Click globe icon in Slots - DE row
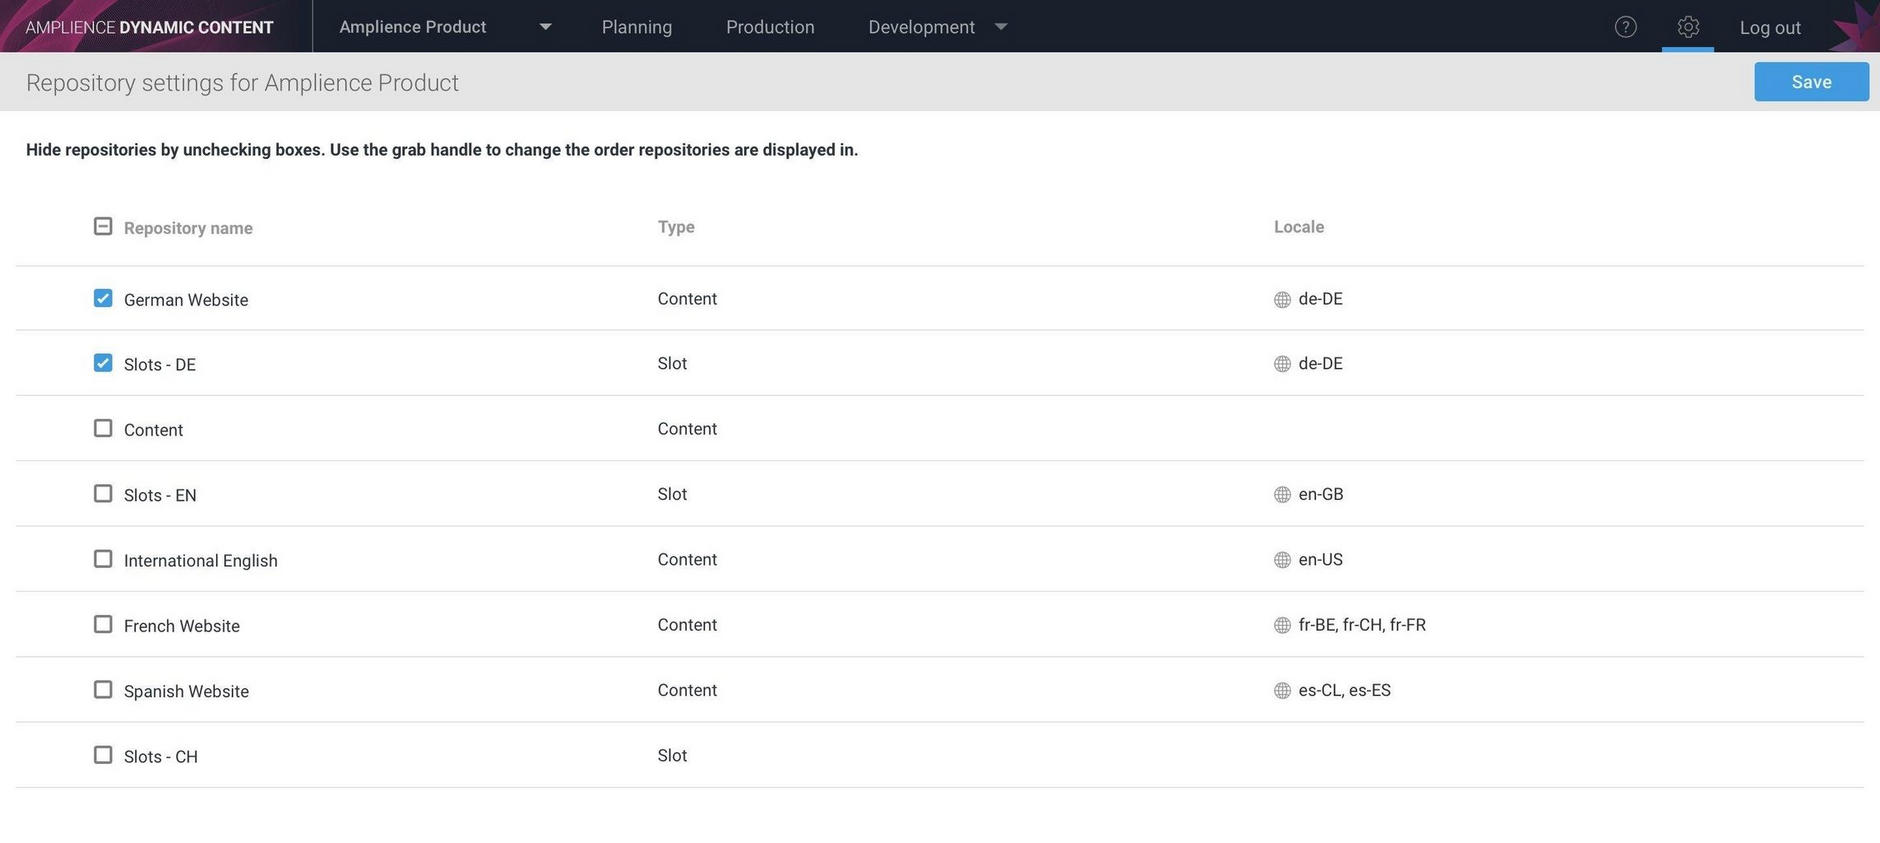 1282,364
